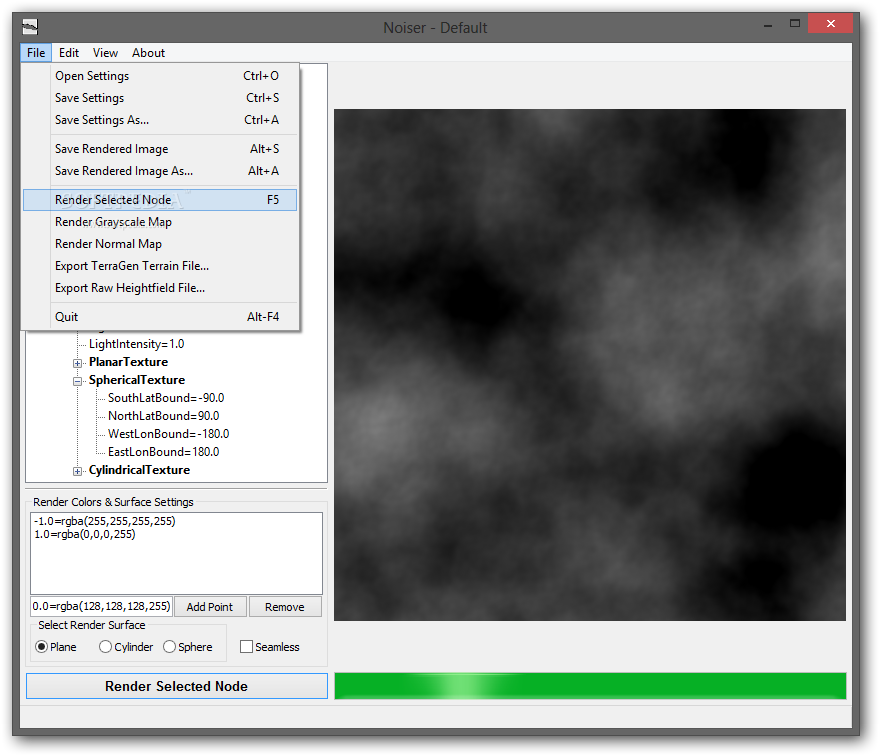
Task: Click the Add Point button
Action: pyautogui.click(x=210, y=607)
